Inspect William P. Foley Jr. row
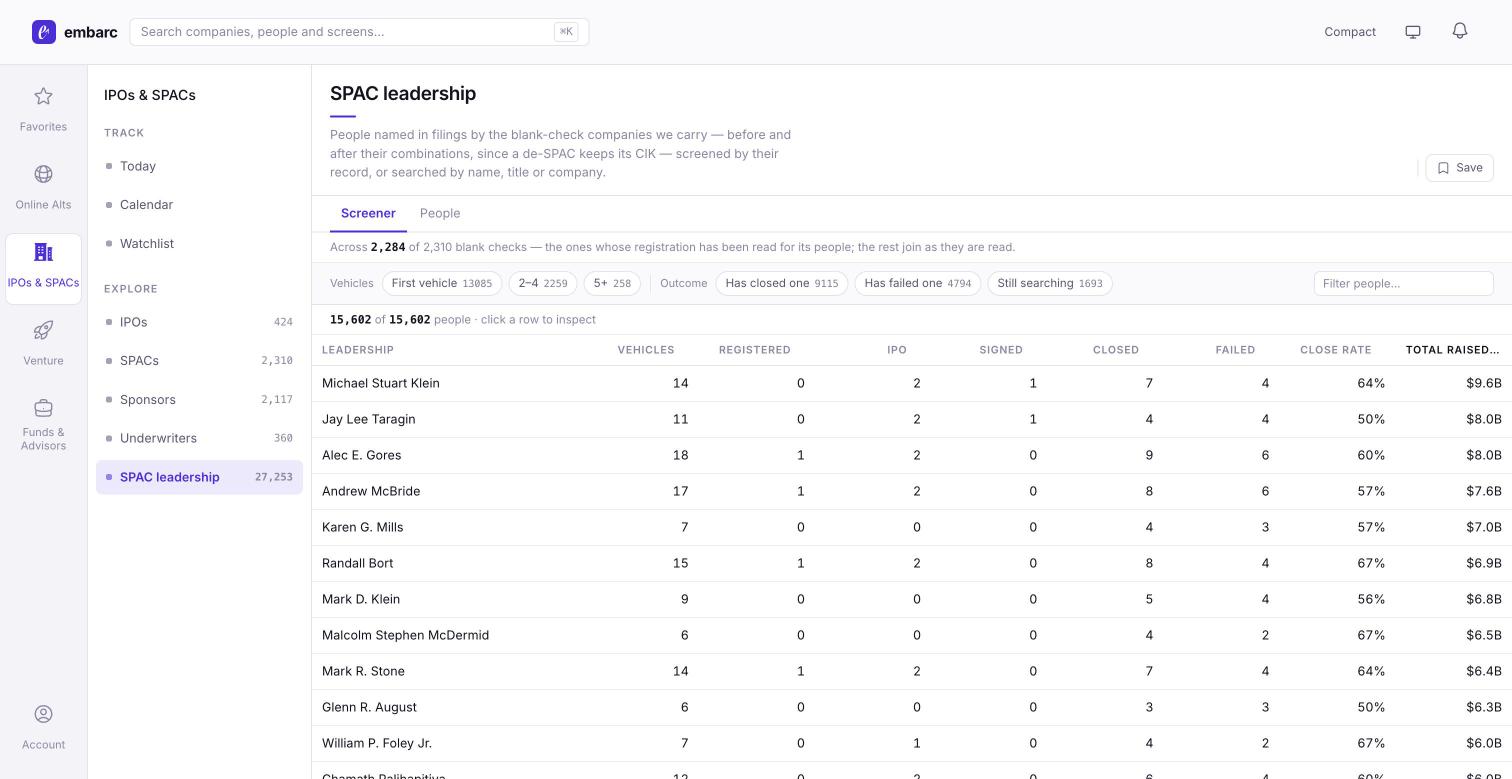 click(x=912, y=744)
